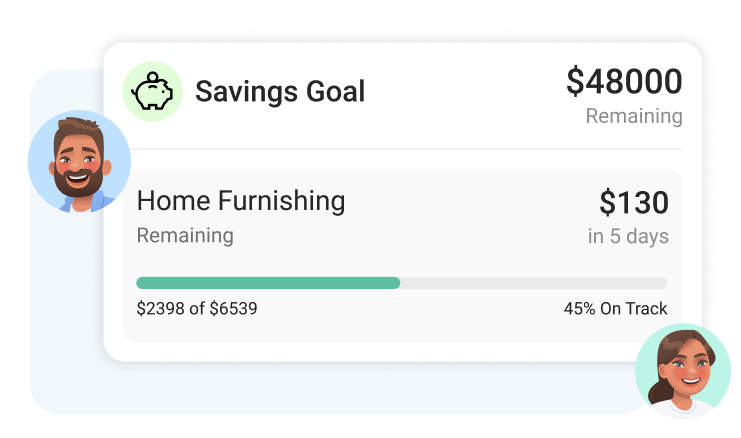Click the green filled part of progress bar

(268, 283)
